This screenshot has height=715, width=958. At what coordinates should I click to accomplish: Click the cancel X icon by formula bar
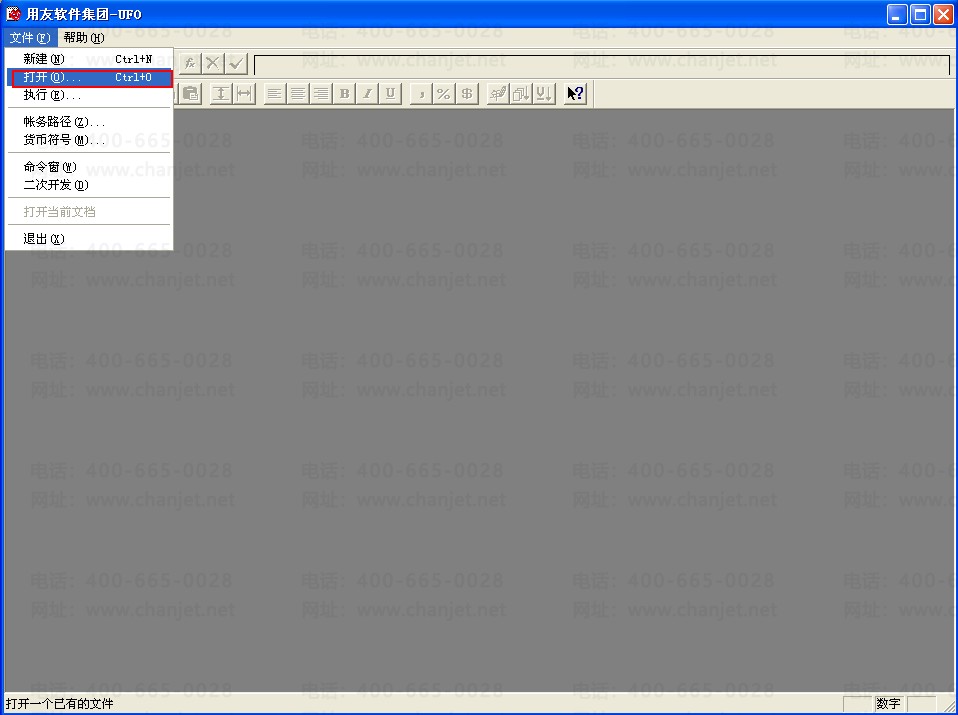tap(213, 63)
